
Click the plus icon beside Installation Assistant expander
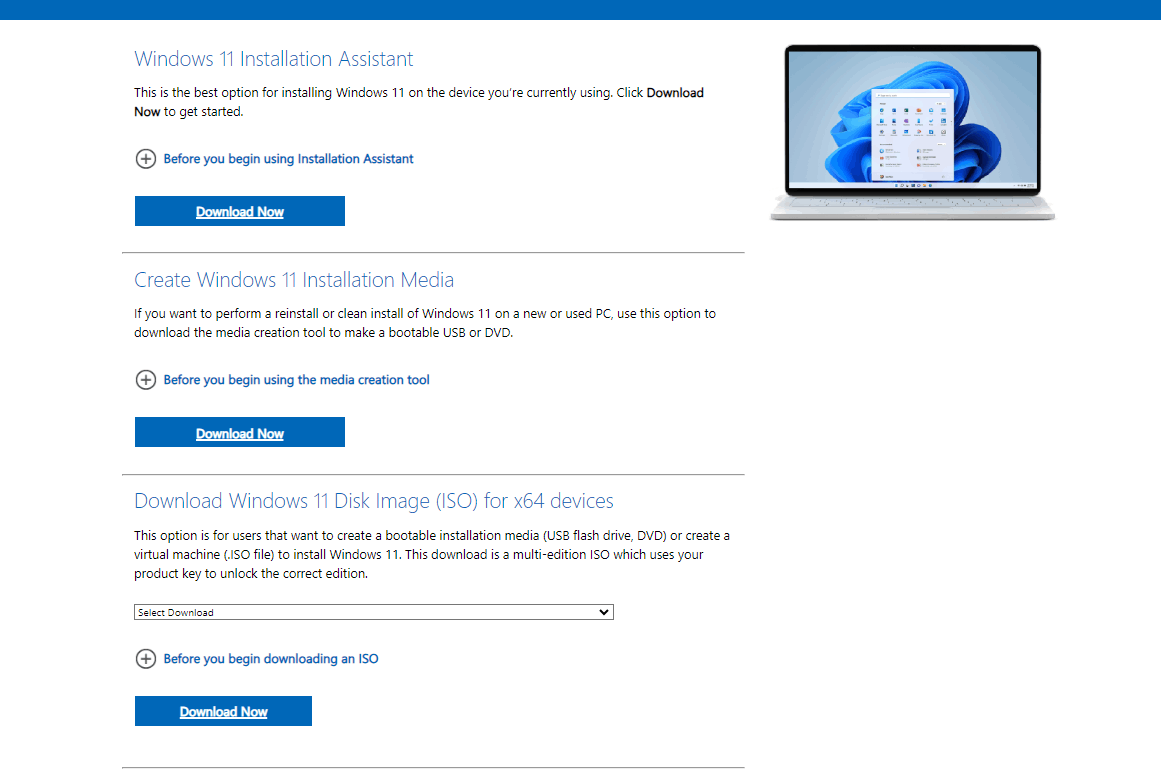coord(146,159)
